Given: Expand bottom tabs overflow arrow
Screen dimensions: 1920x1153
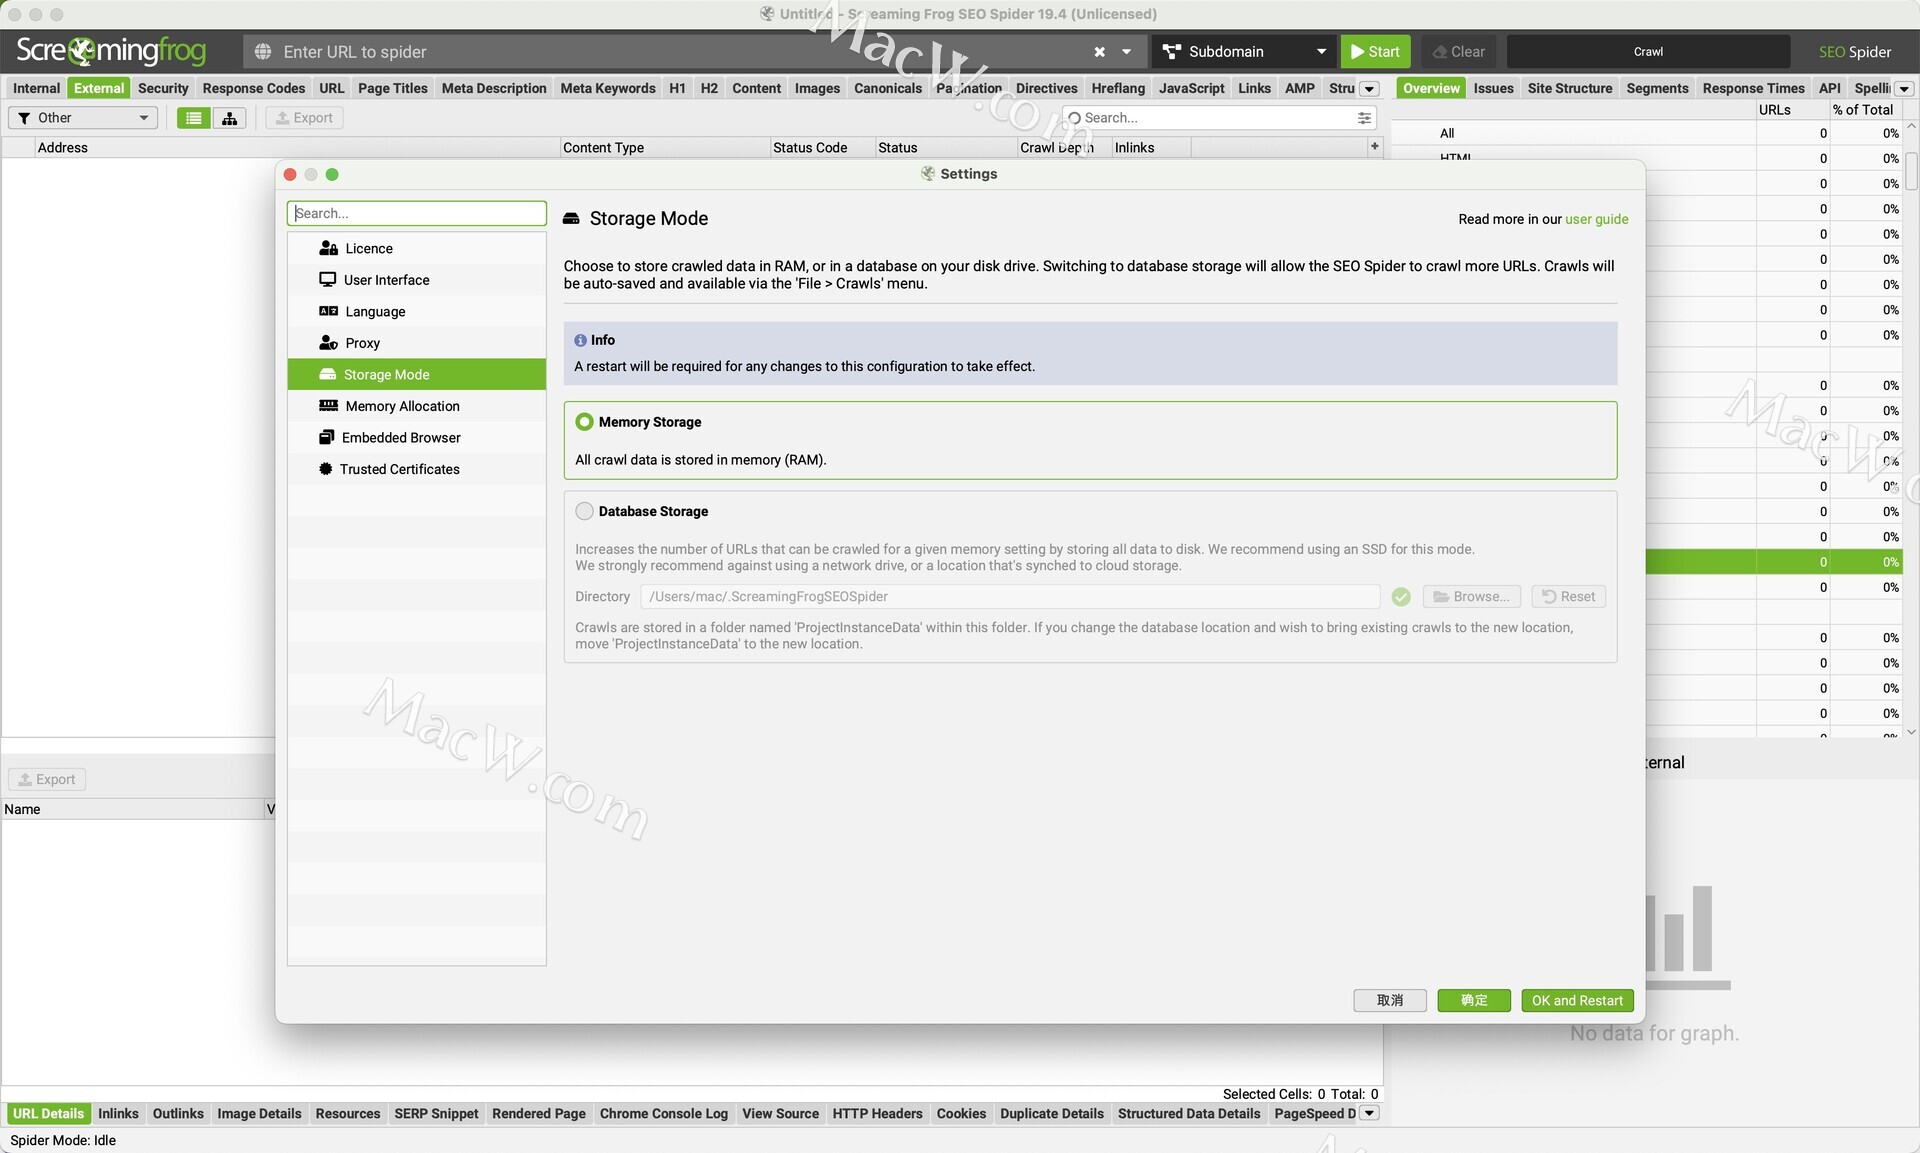Looking at the screenshot, I should click(1370, 1113).
